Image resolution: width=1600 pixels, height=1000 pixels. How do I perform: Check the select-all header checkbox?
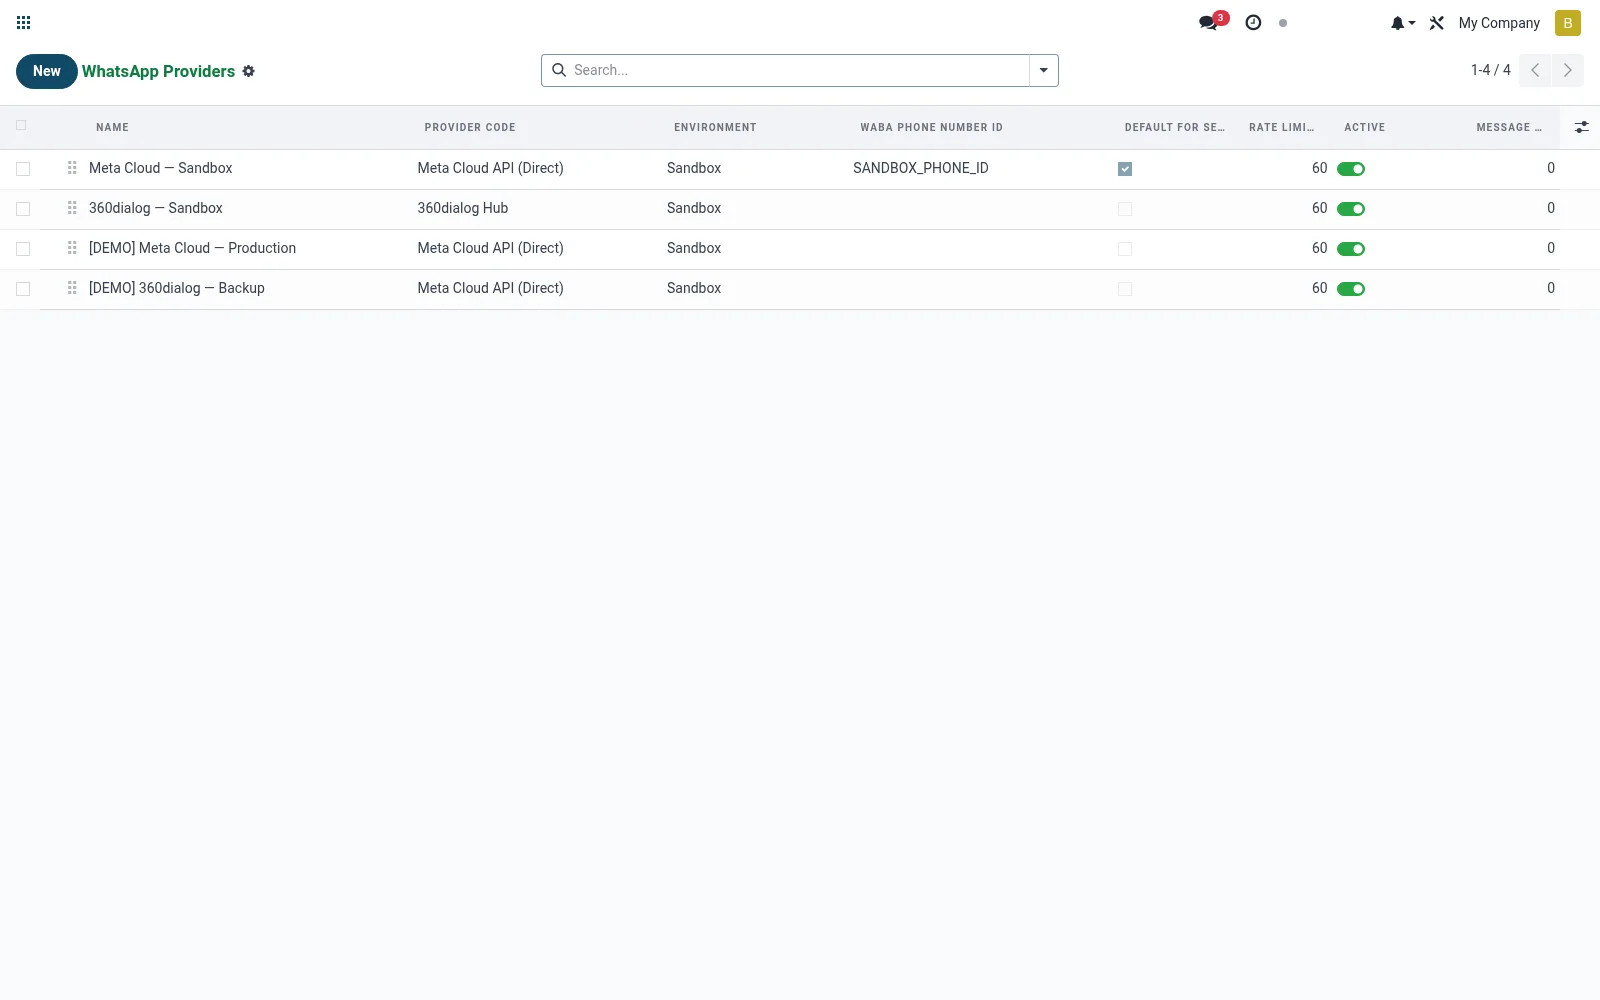(x=21, y=125)
